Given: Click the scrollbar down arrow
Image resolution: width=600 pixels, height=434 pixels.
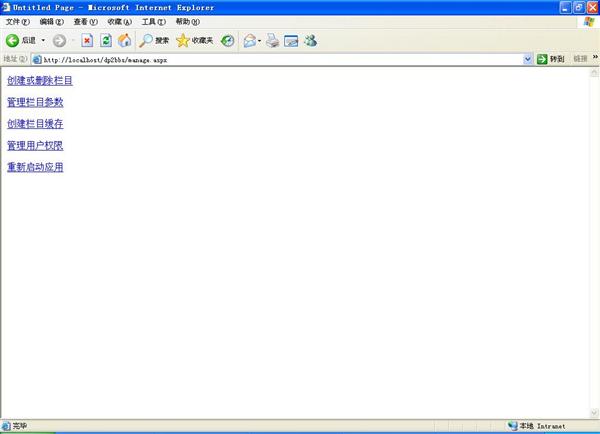Looking at the screenshot, I should (x=594, y=413).
